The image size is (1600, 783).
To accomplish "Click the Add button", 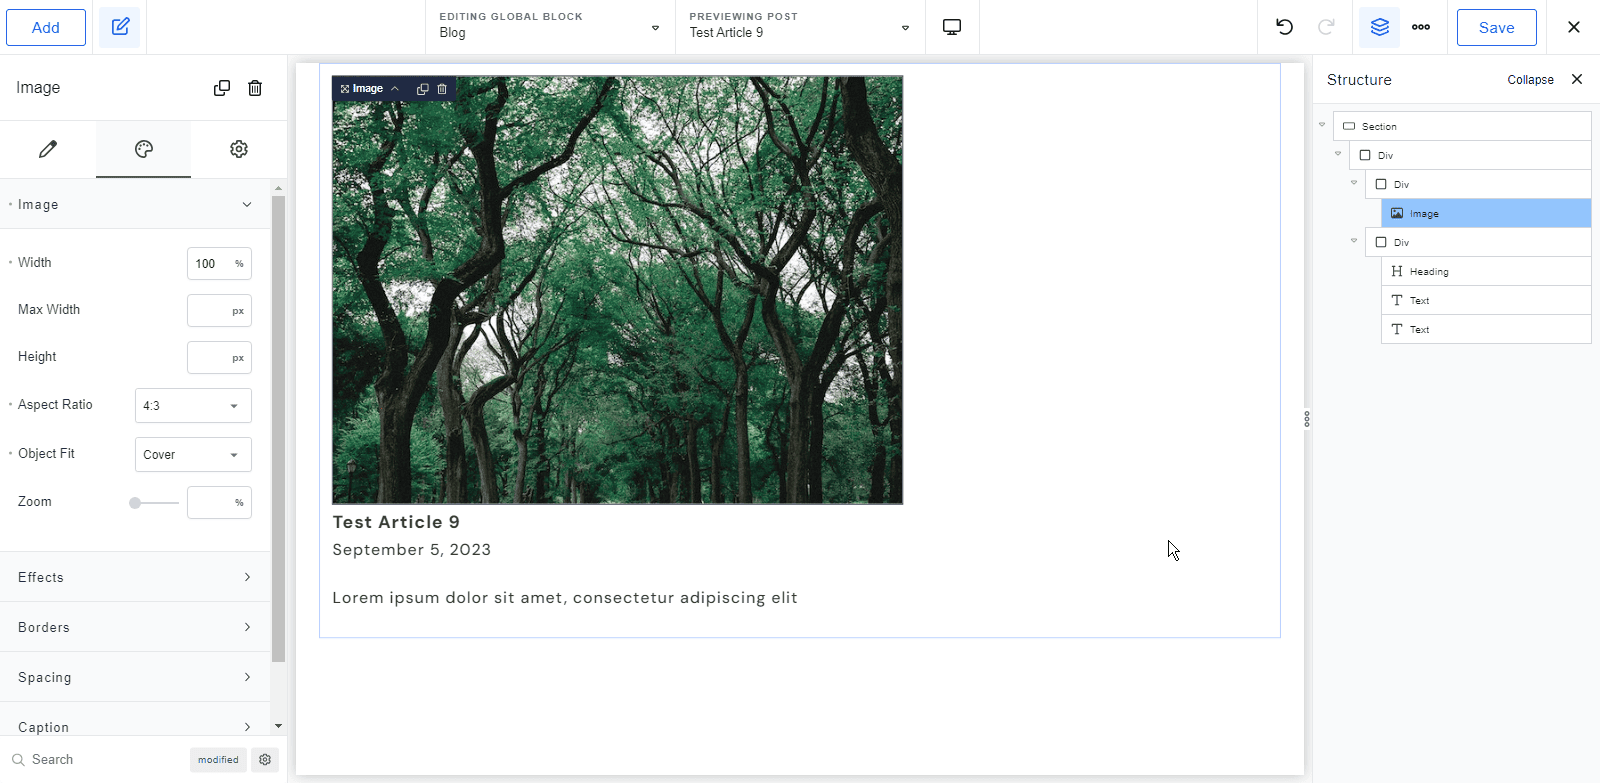I will [x=46, y=27].
